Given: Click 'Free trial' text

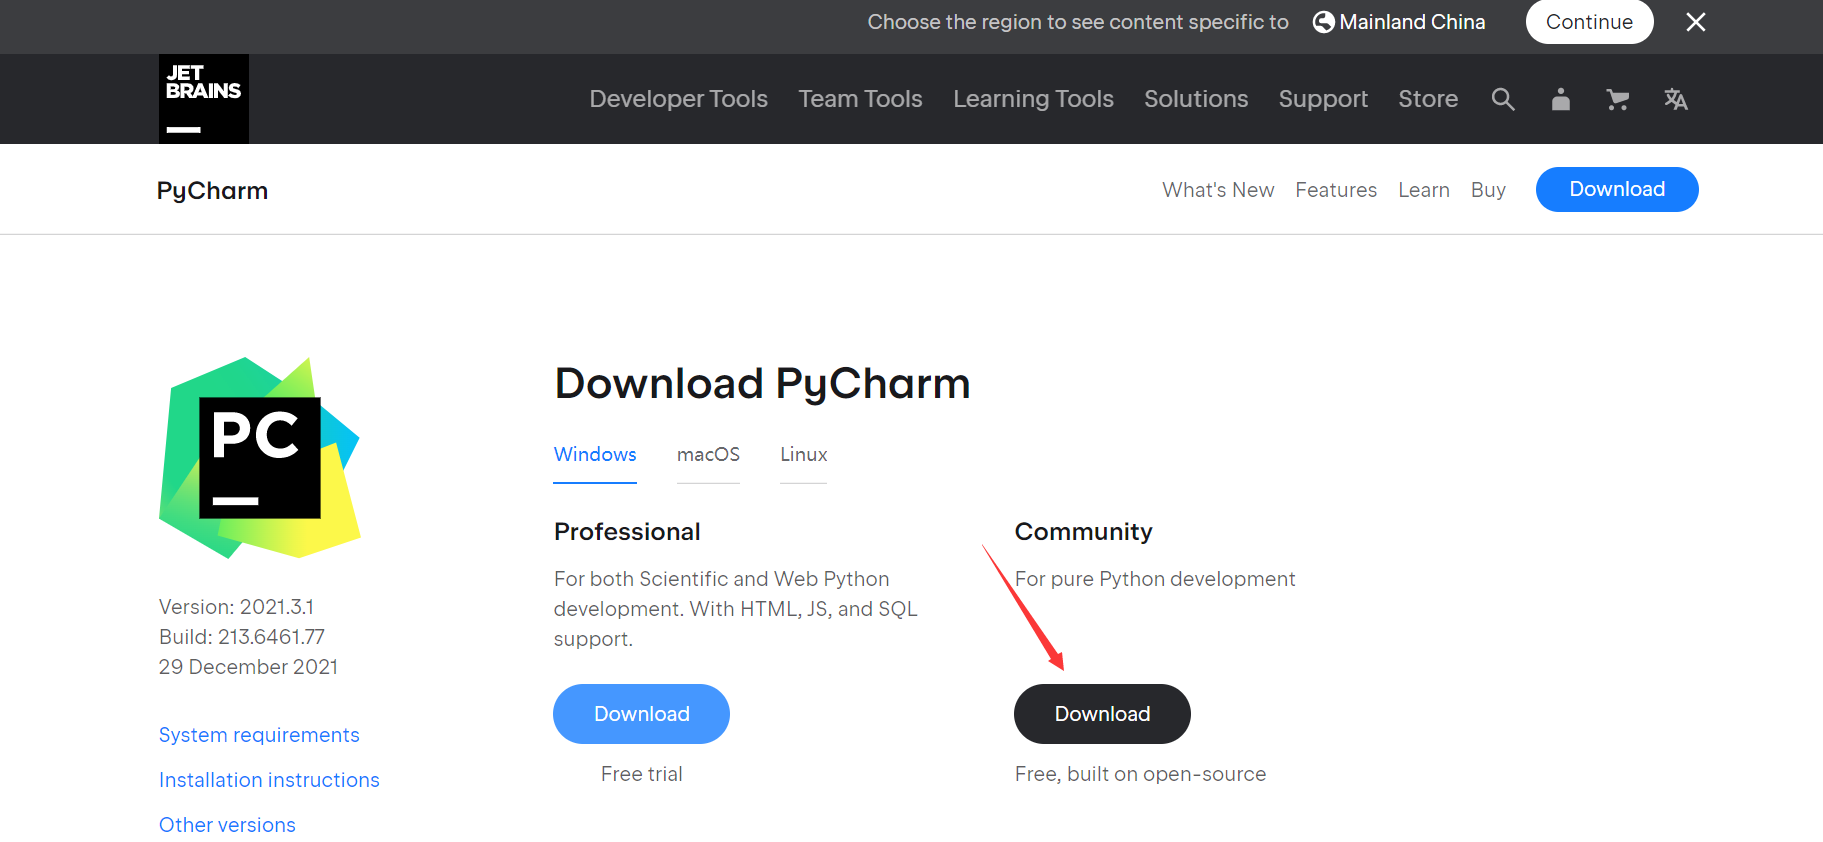Looking at the screenshot, I should (642, 774).
